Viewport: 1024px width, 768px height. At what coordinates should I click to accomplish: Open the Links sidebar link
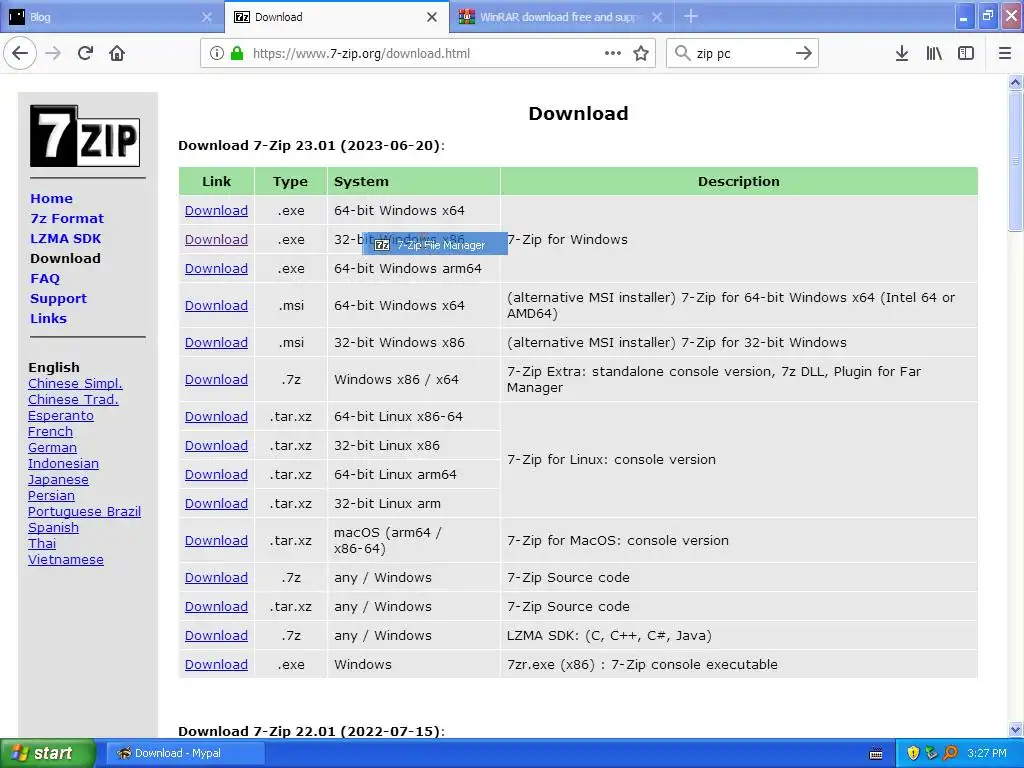pyautogui.click(x=48, y=319)
